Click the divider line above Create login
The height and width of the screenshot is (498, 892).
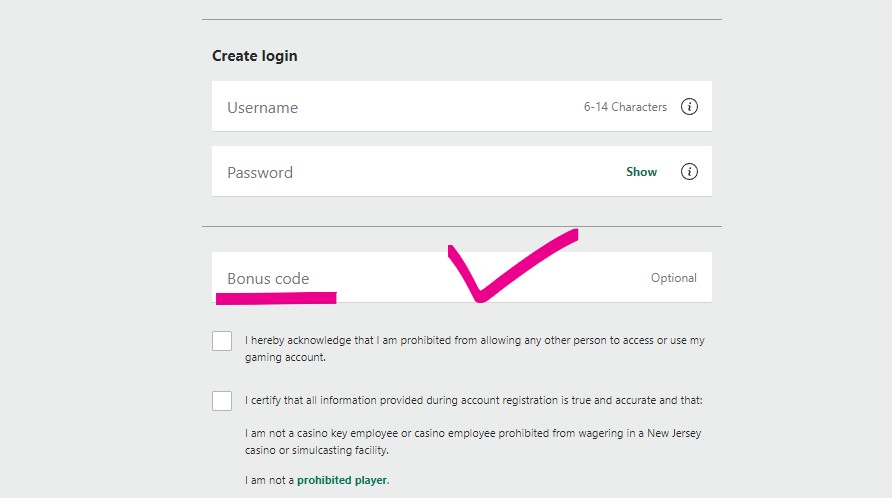(x=461, y=19)
